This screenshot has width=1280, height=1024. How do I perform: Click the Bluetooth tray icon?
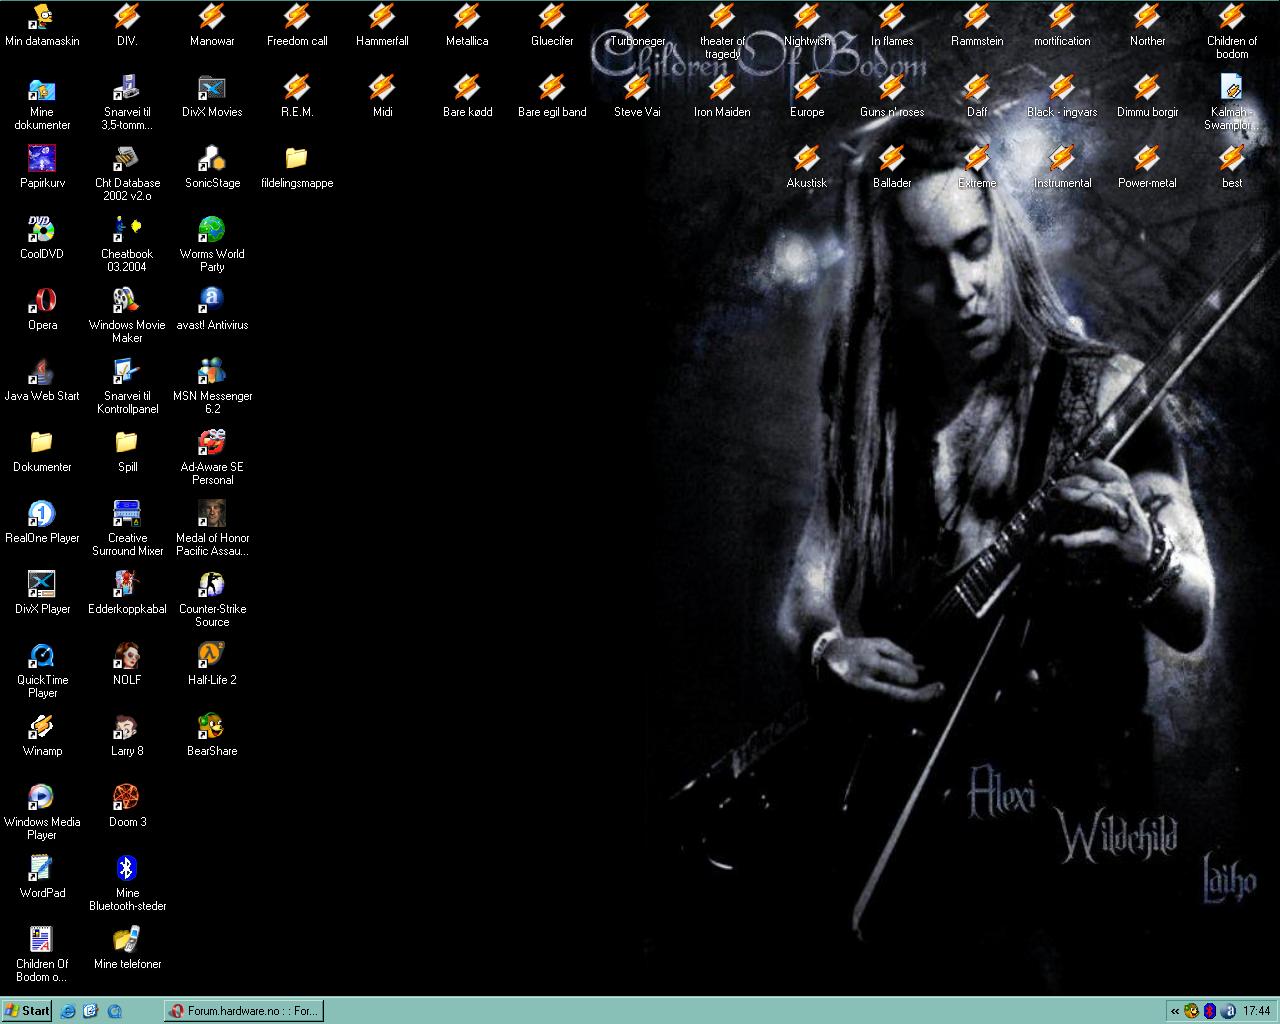click(x=1209, y=1011)
